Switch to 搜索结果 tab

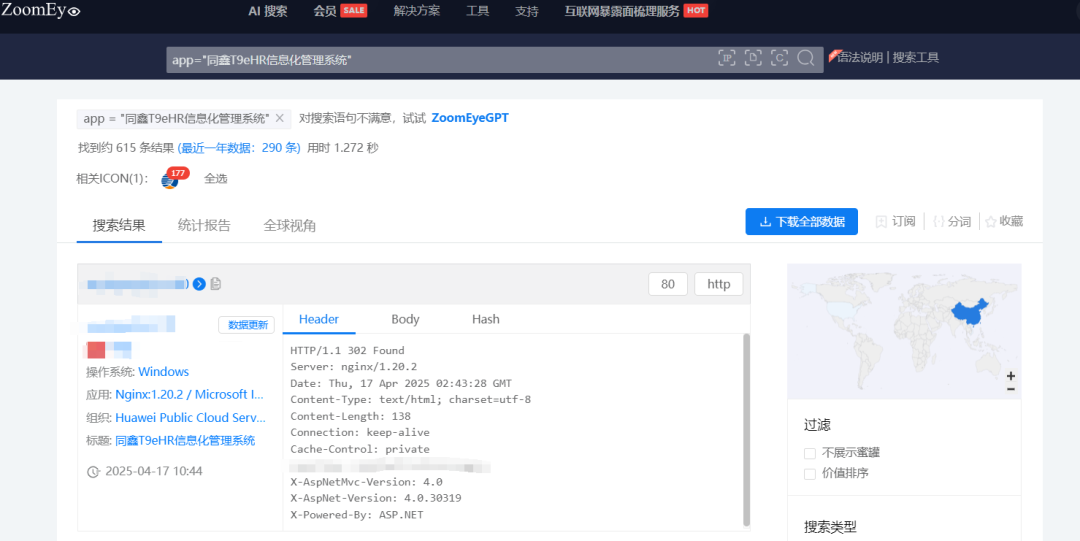(119, 225)
